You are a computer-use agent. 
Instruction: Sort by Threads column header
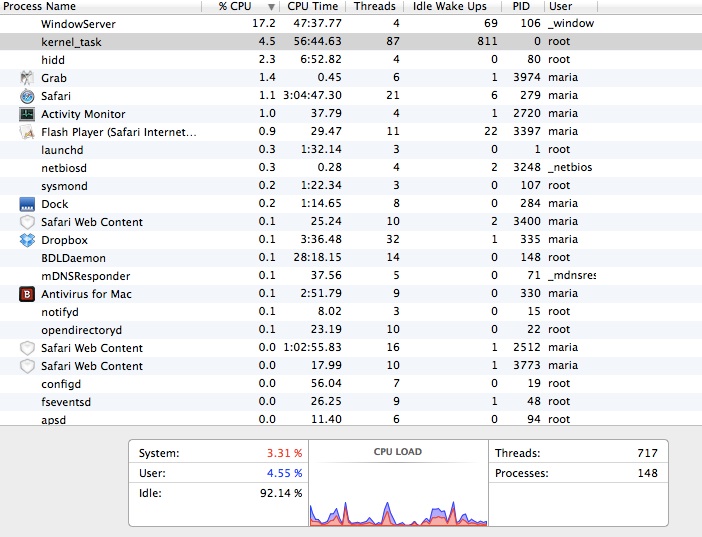[x=374, y=6]
